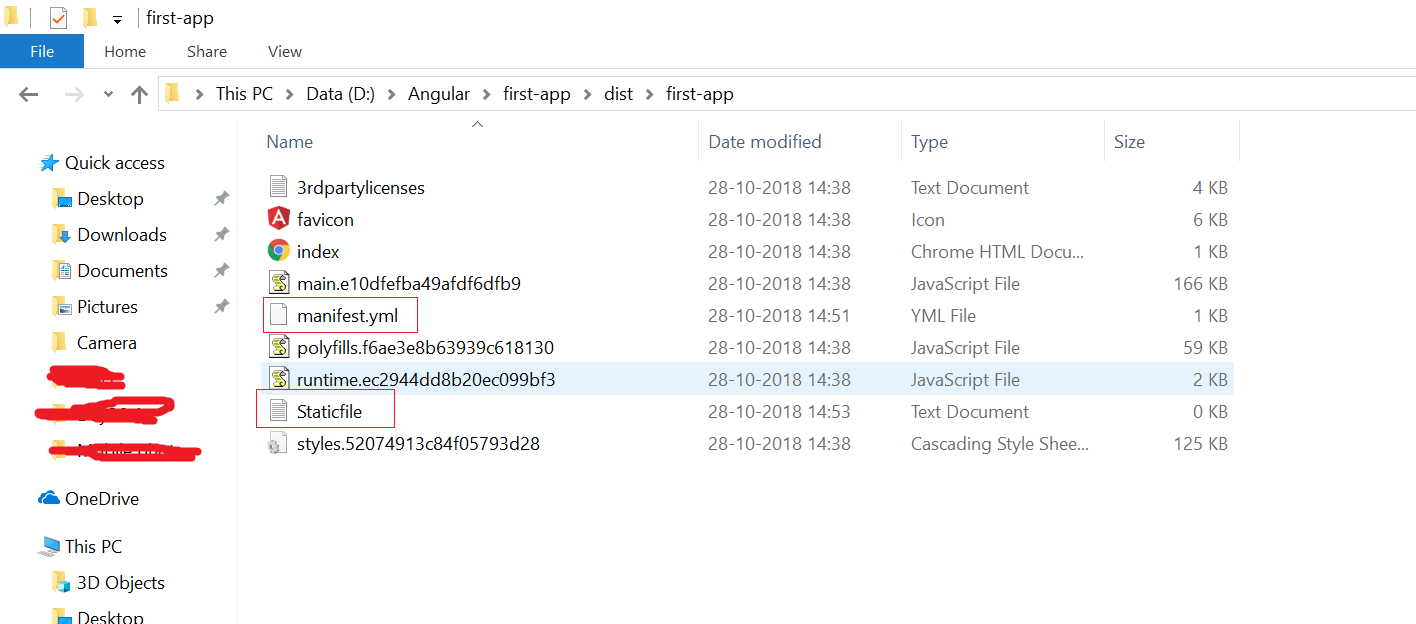The width and height of the screenshot is (1416, 624).
Task: Select the manifest.yml file
Action: coord(347,316)
